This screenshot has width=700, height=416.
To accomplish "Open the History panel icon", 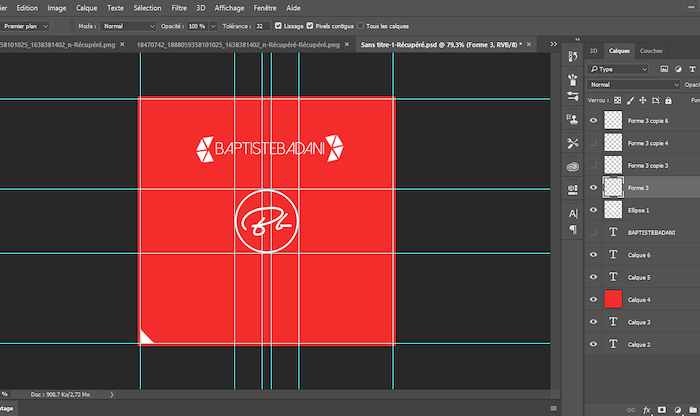I will [573, 56].
